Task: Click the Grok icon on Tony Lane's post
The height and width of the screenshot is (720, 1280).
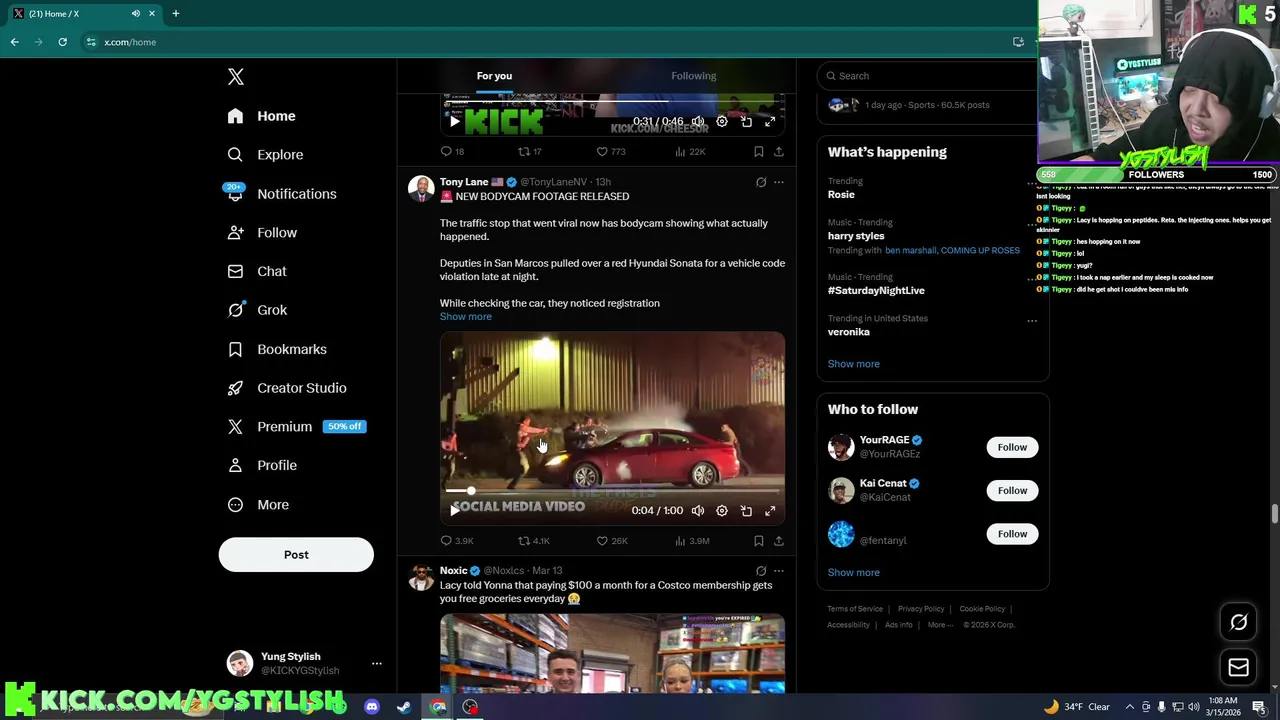Action: coord(761,182)
